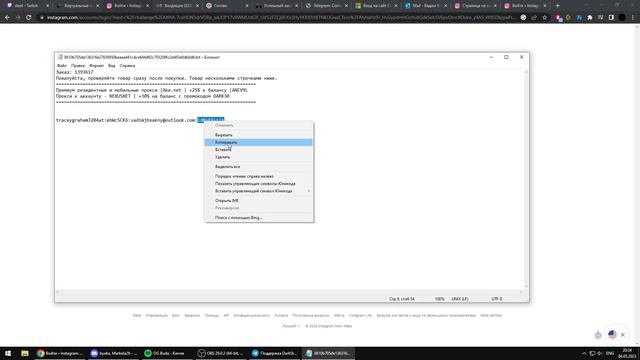This screenshot has height=360, width=640.
Task: Open Instagram language dropdown Русский
Action: 291,326
